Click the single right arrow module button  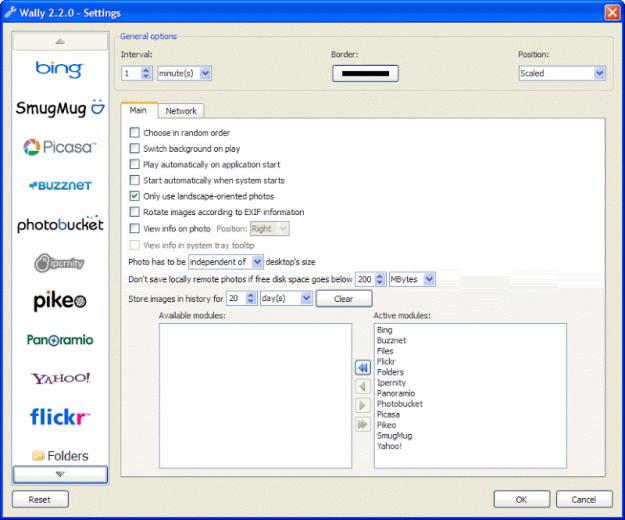[x=362, y=405]
